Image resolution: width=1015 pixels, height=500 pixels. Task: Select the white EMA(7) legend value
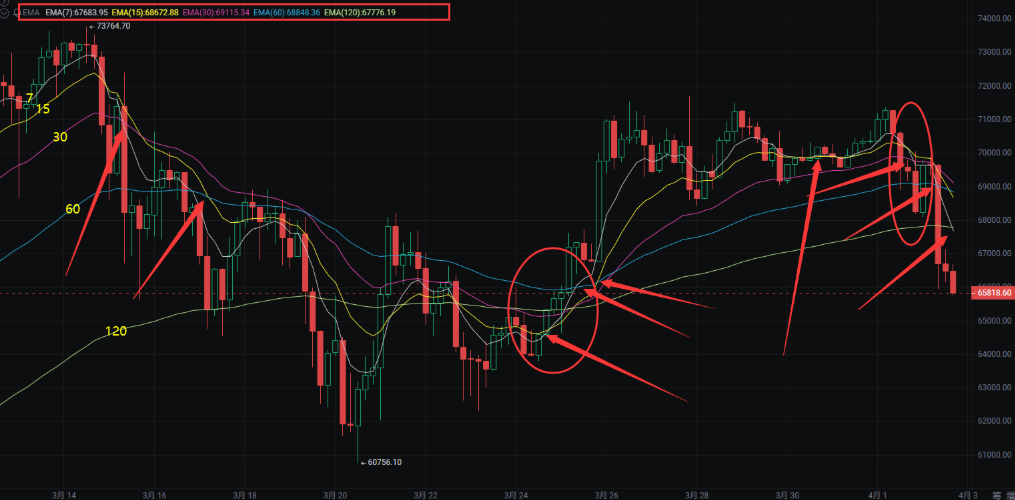tap(77, 12)
